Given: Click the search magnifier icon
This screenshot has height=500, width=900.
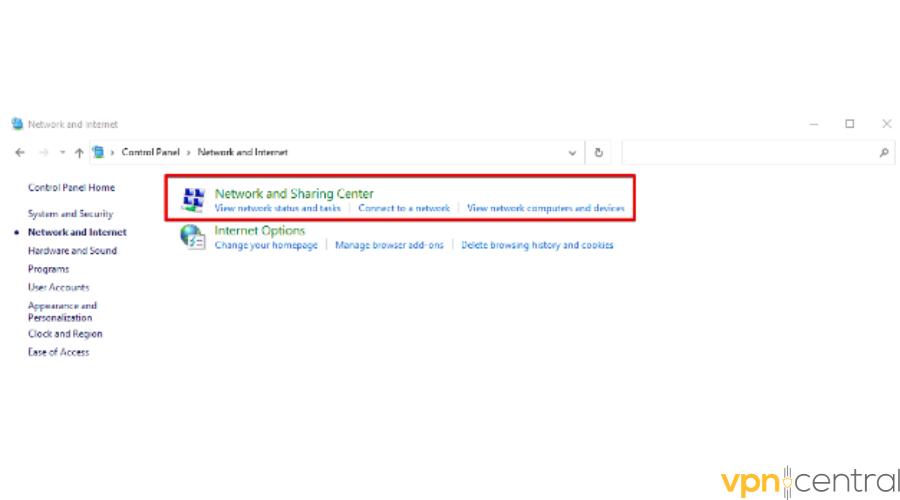Looking at the screenshot, I should (x=884, y=153).
